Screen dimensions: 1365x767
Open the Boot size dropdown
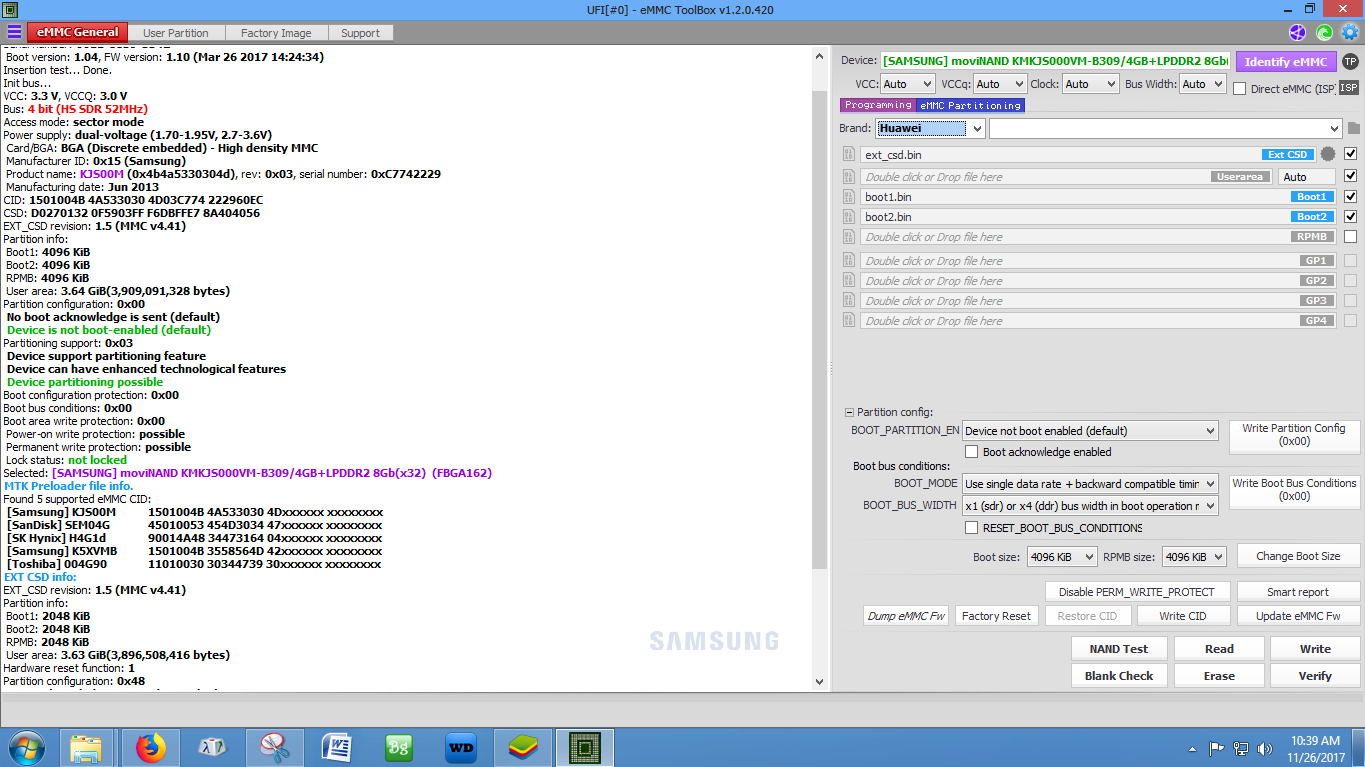(1062, 557)
